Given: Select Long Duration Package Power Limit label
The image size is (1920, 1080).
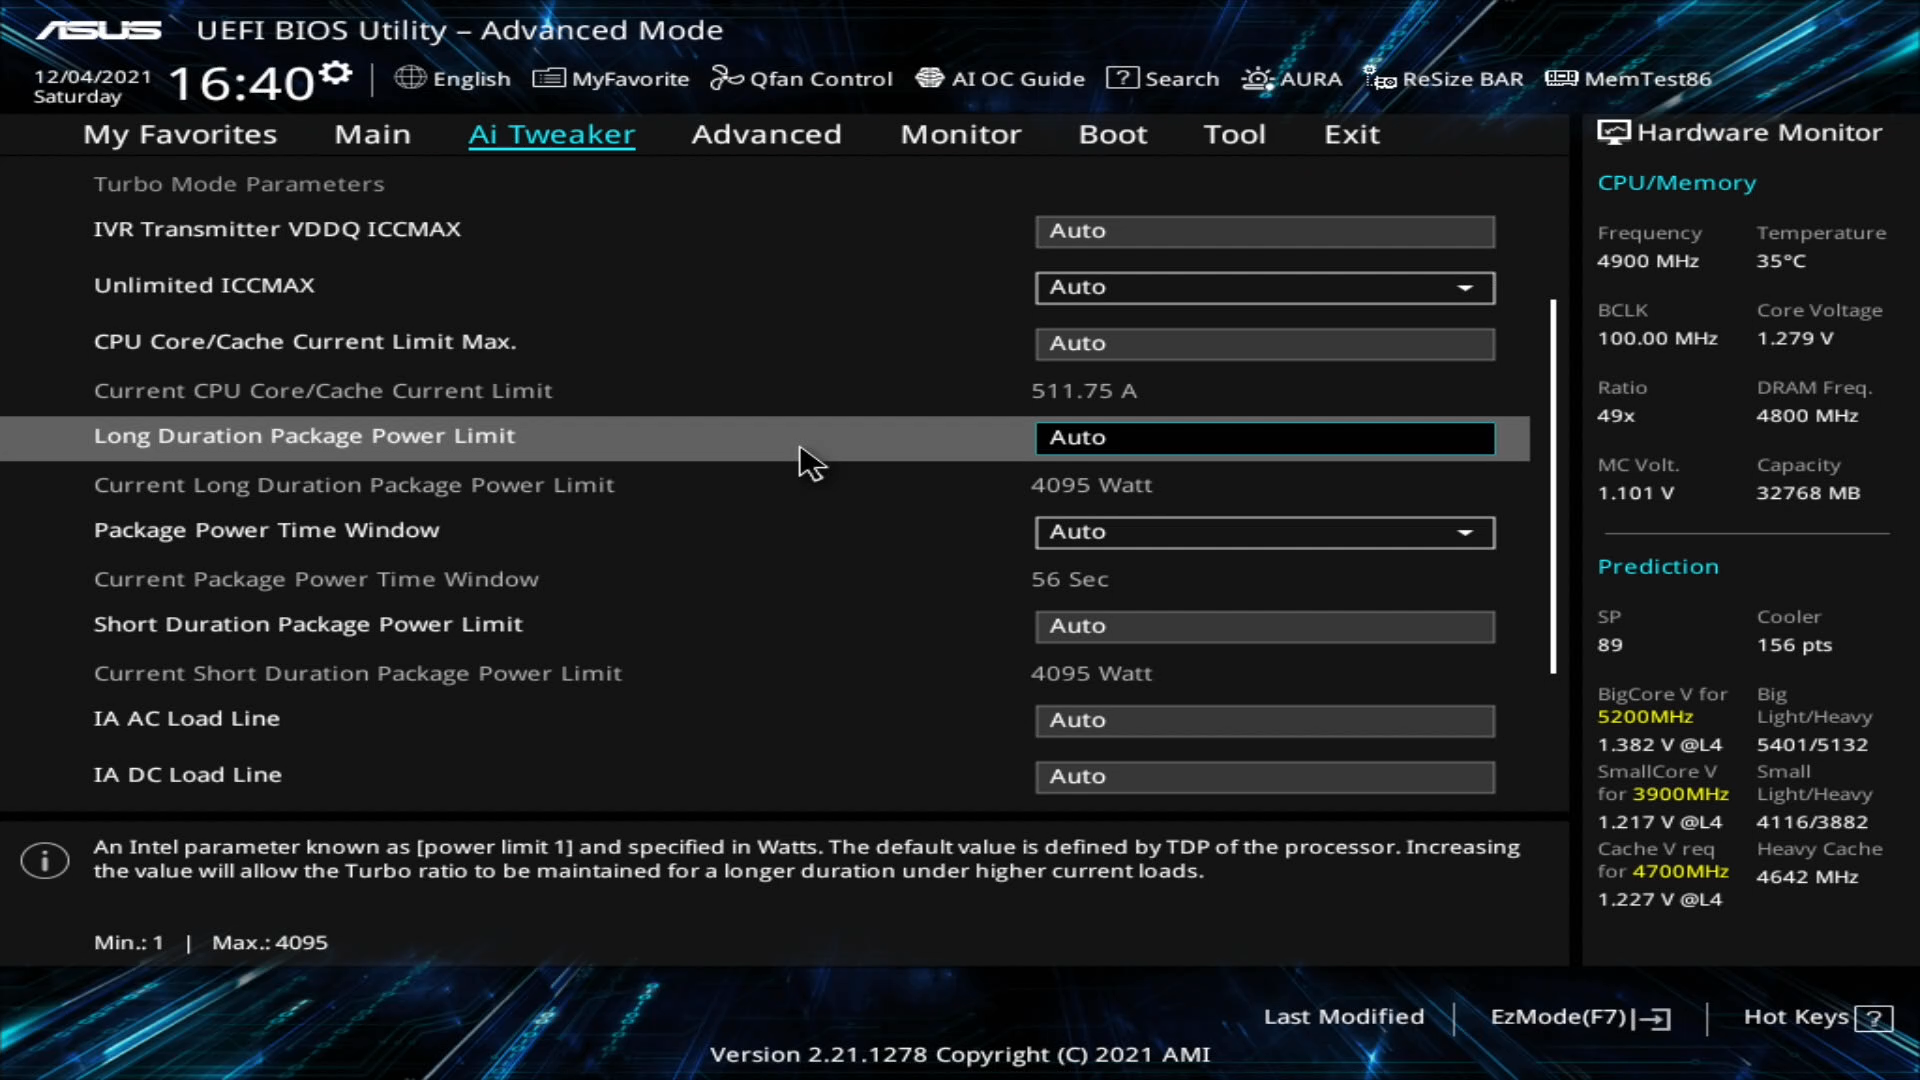Looking at the screenshot, I should pos(304,436).
